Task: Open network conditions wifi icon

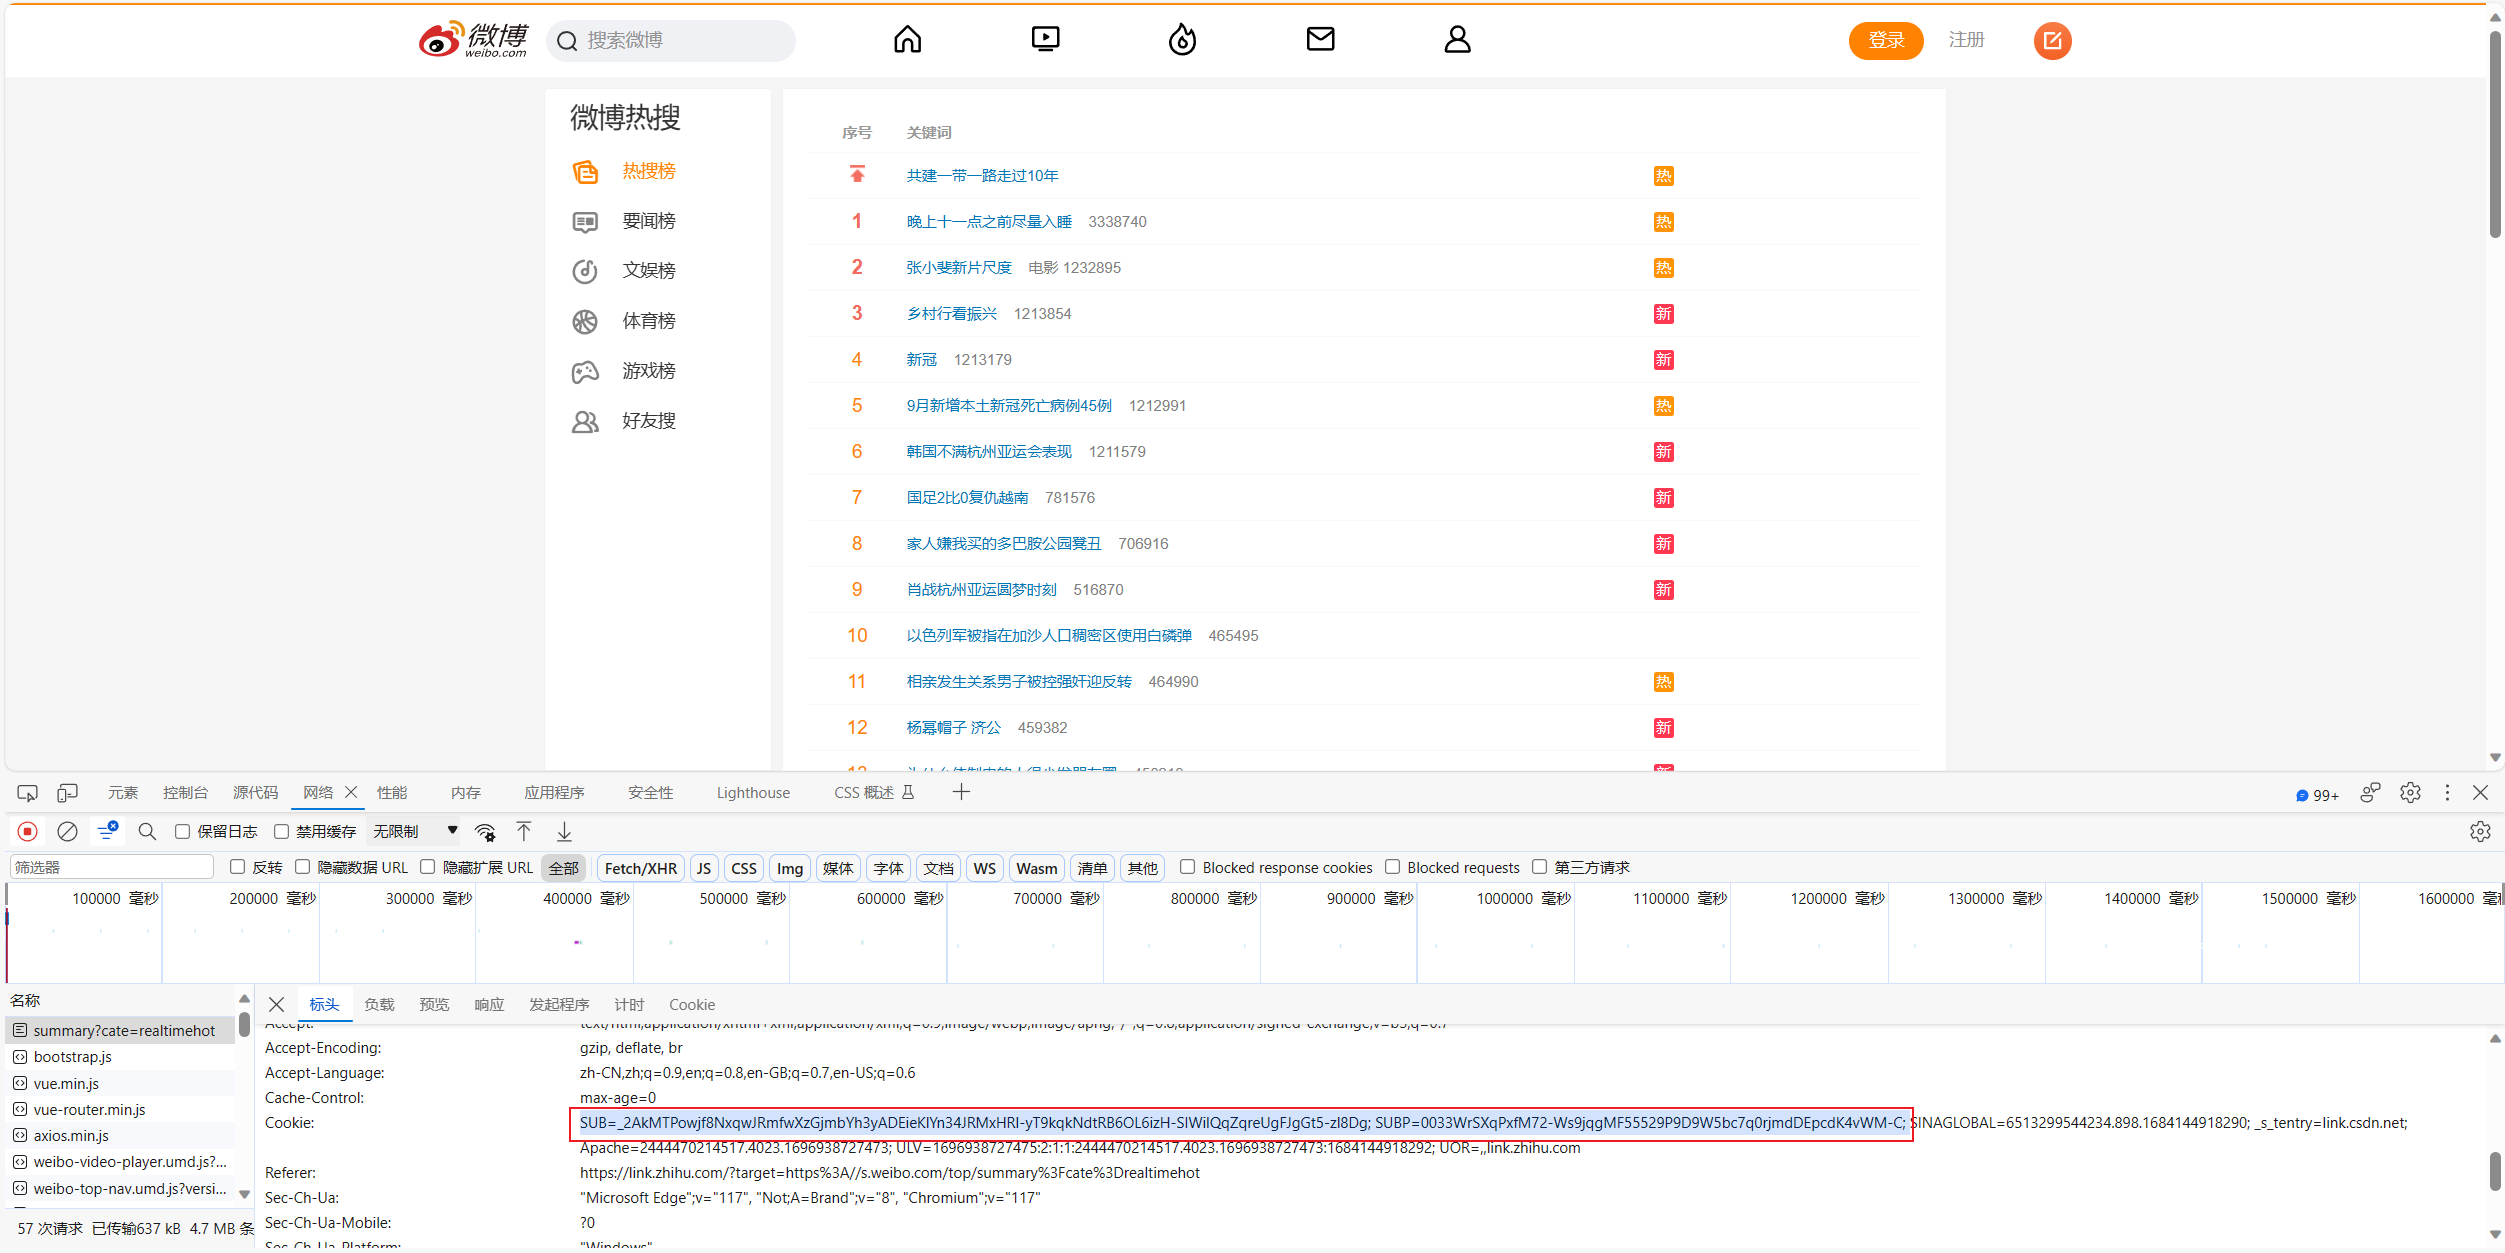Action: coord(485,832)
